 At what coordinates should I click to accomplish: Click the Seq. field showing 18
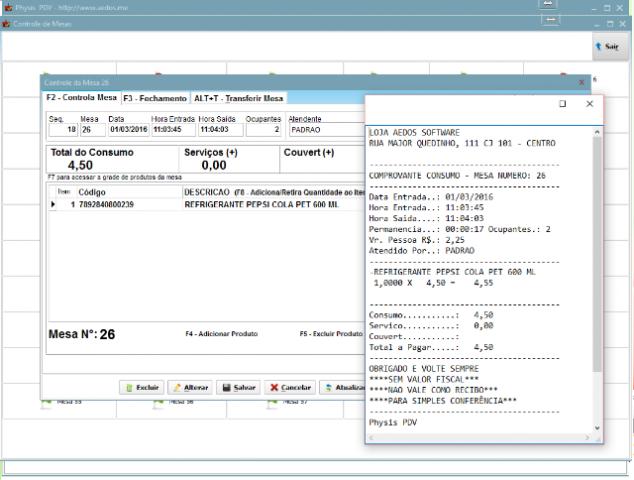pos(63,130)
